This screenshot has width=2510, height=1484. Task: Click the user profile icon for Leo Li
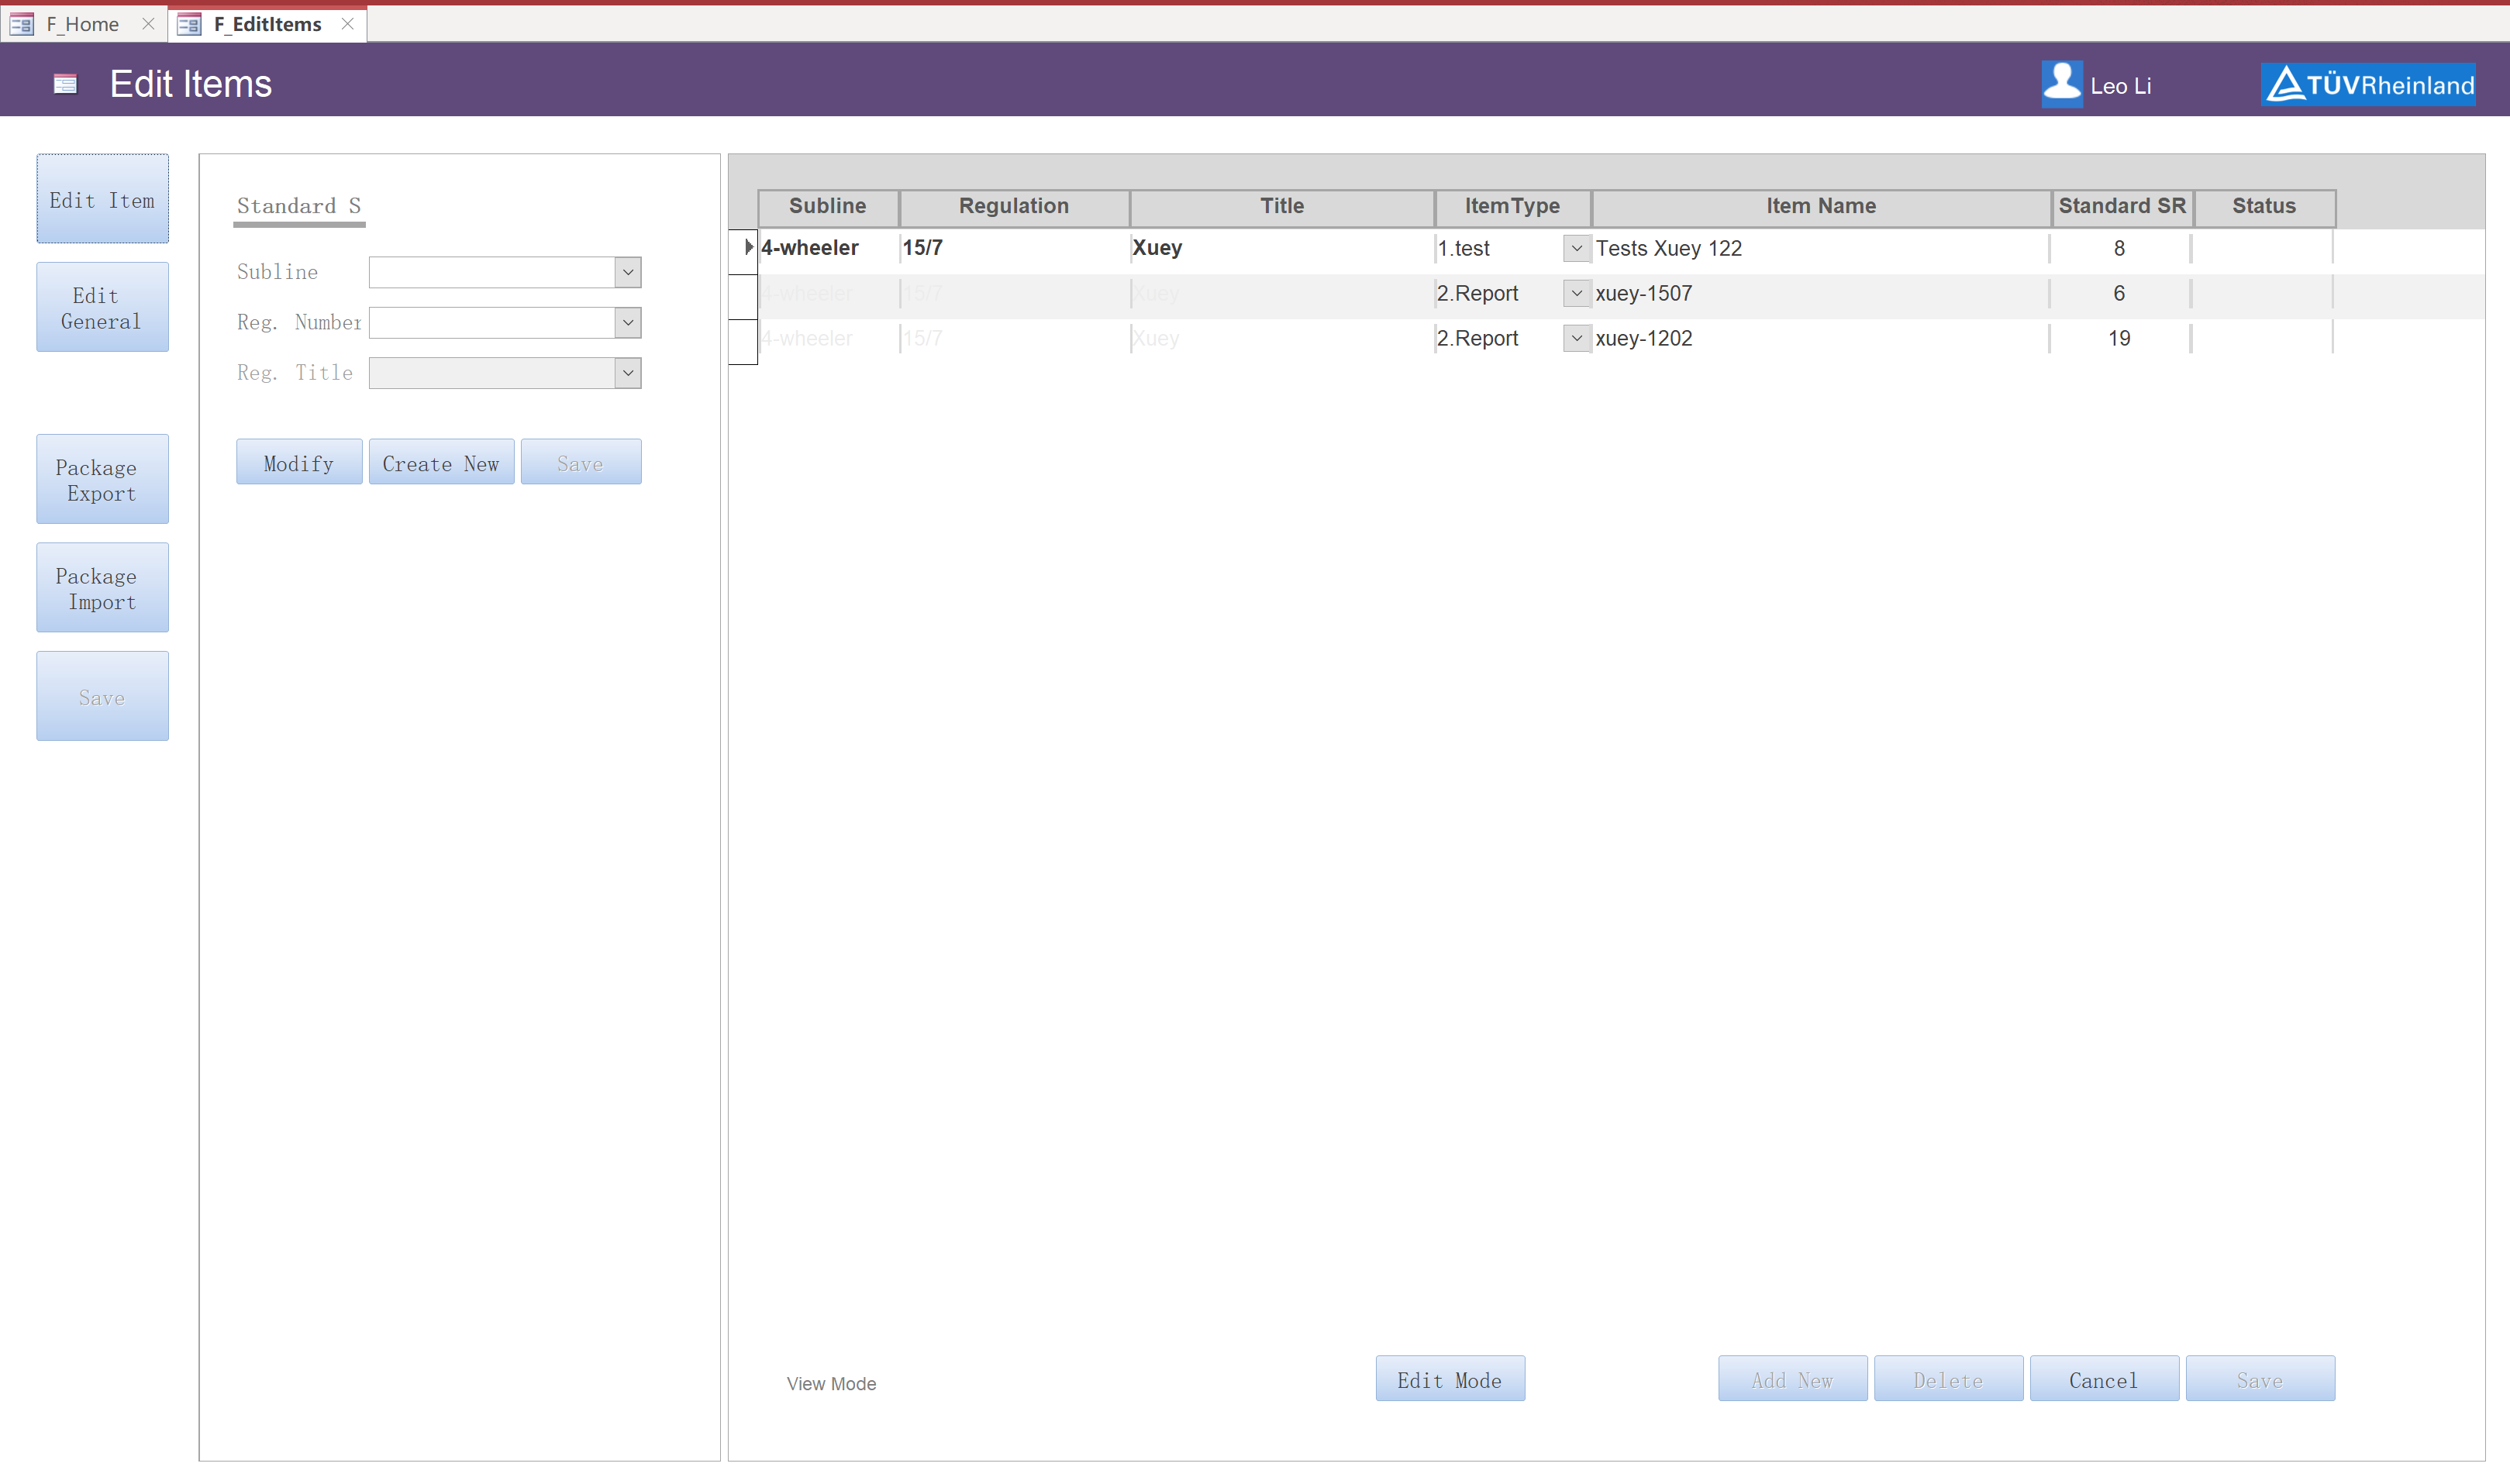2060,83
